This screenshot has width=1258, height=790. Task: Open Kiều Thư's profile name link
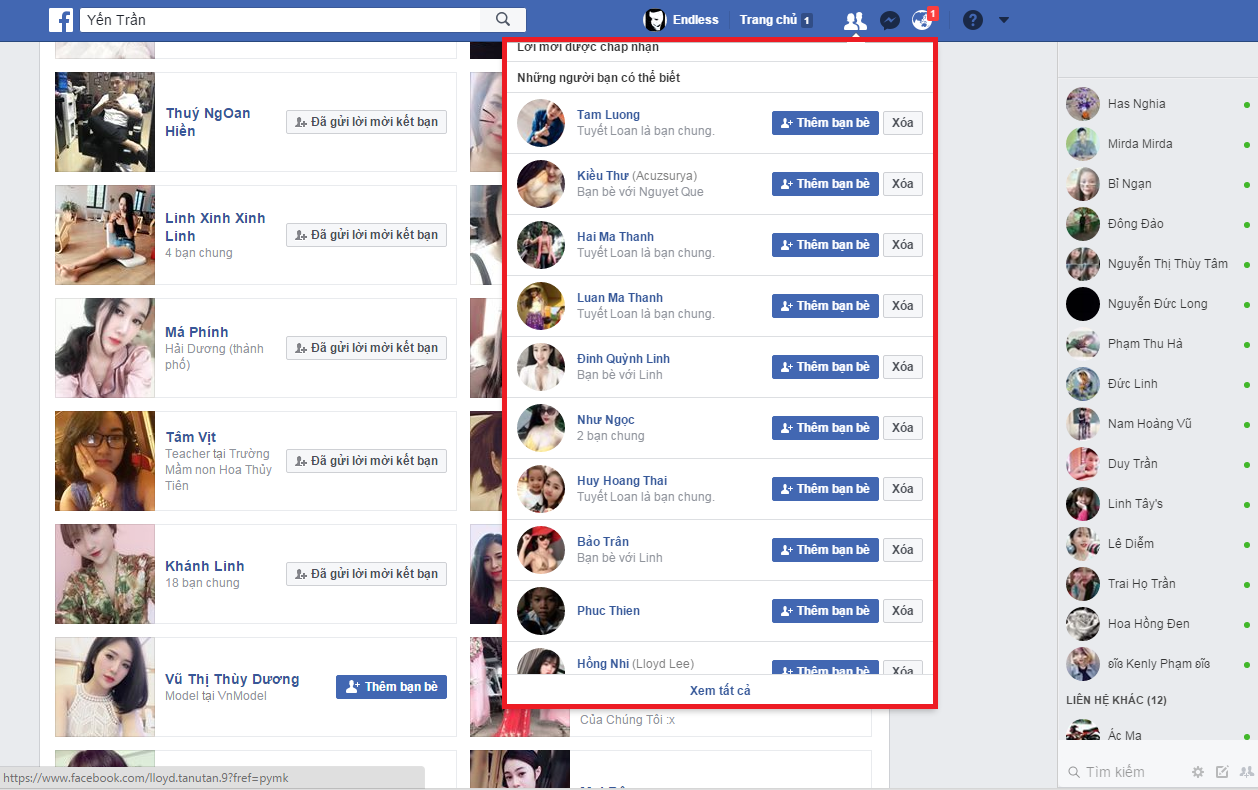(x=603, y=176)
